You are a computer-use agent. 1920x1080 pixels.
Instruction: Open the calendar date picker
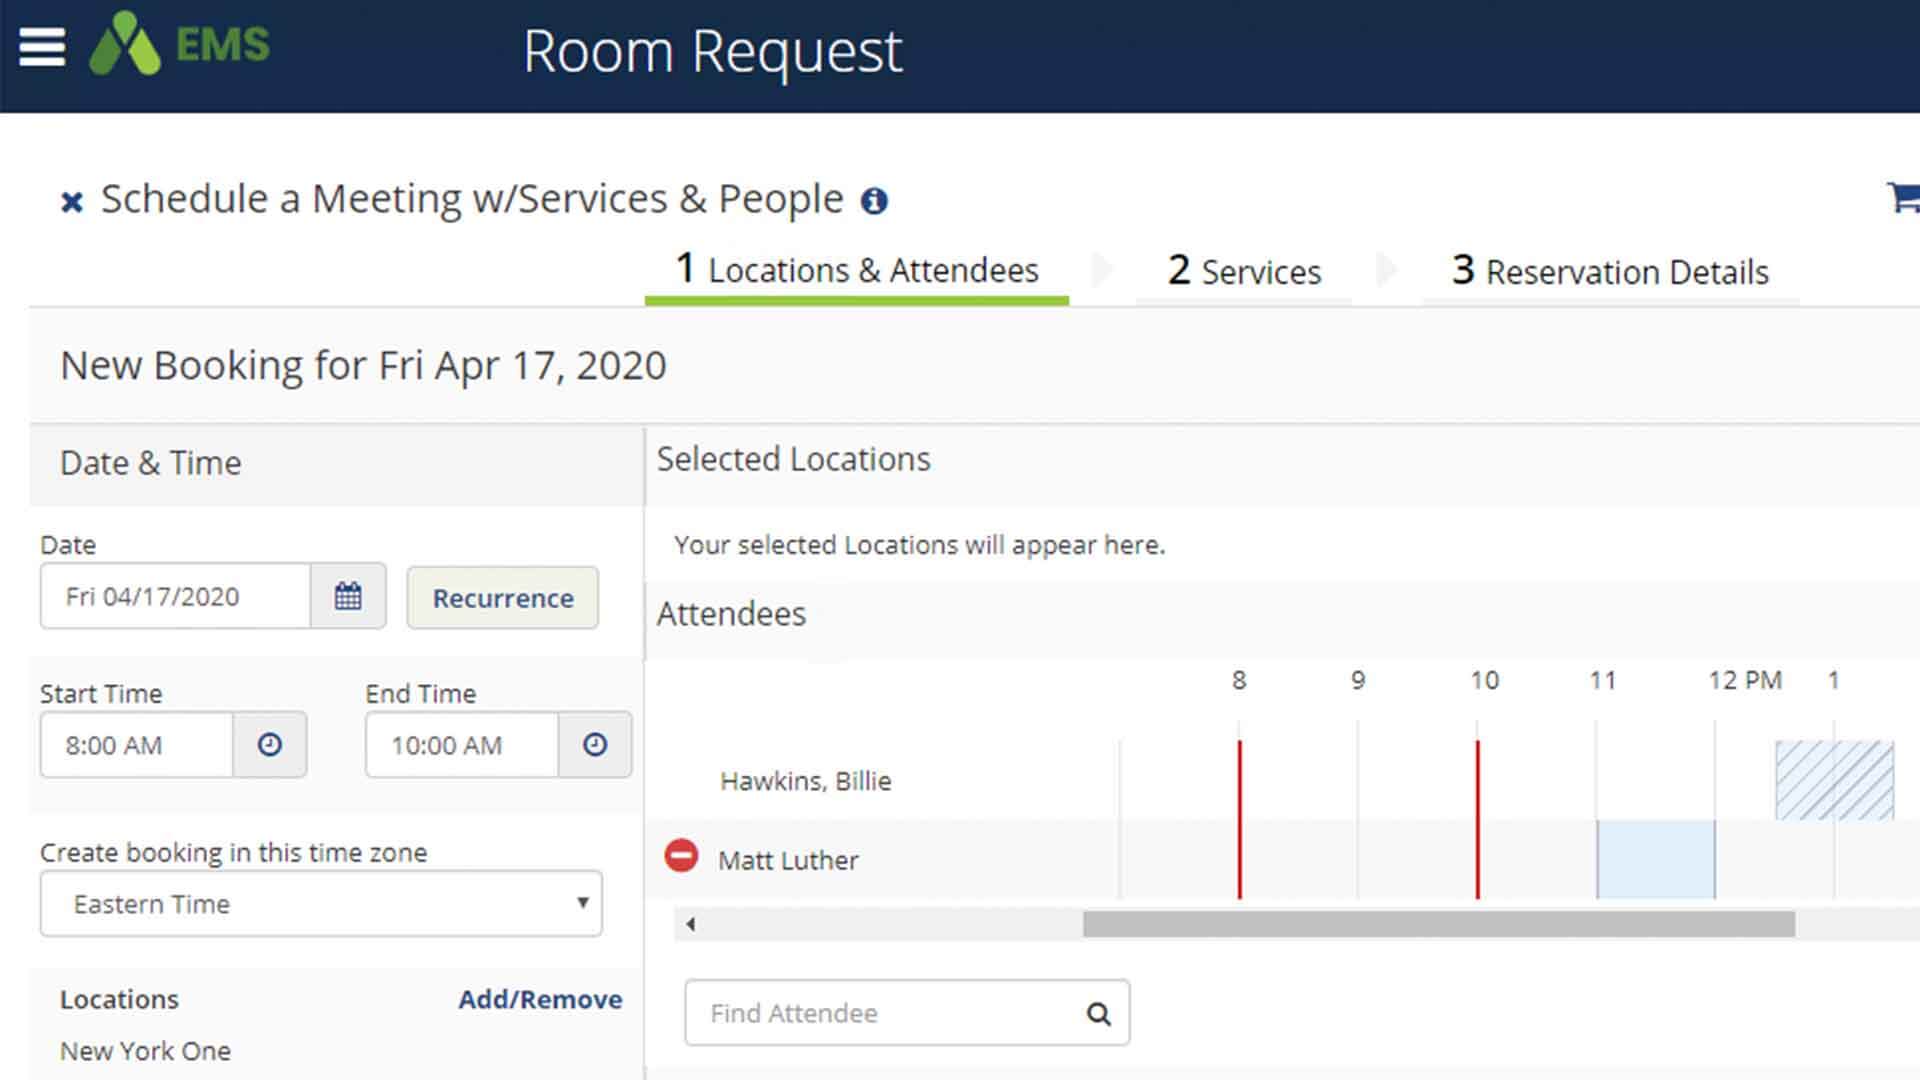pos(347,596)
